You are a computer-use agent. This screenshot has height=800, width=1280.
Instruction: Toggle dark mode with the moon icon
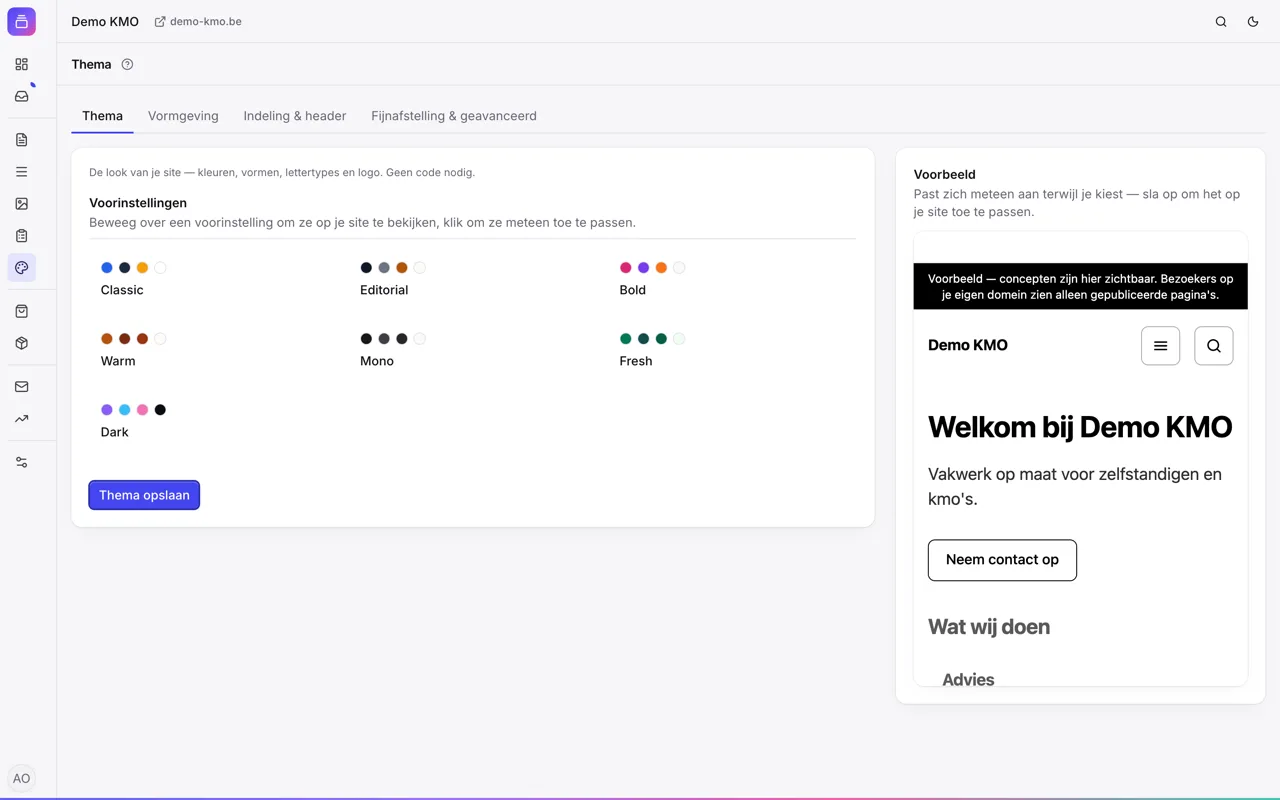(x=1253, y=21)
